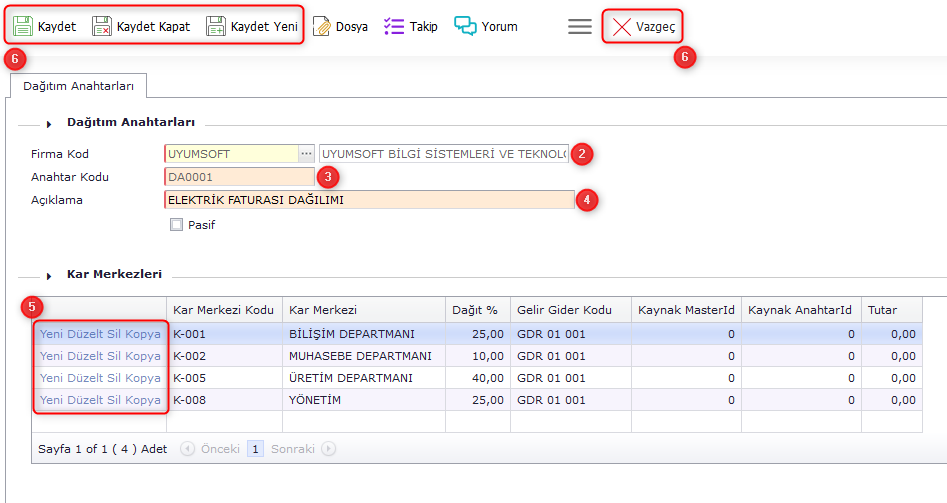Open the Firma Kod lookup ellipsis button
This screenshot has width=947, height=503.
tap(306, 154)
